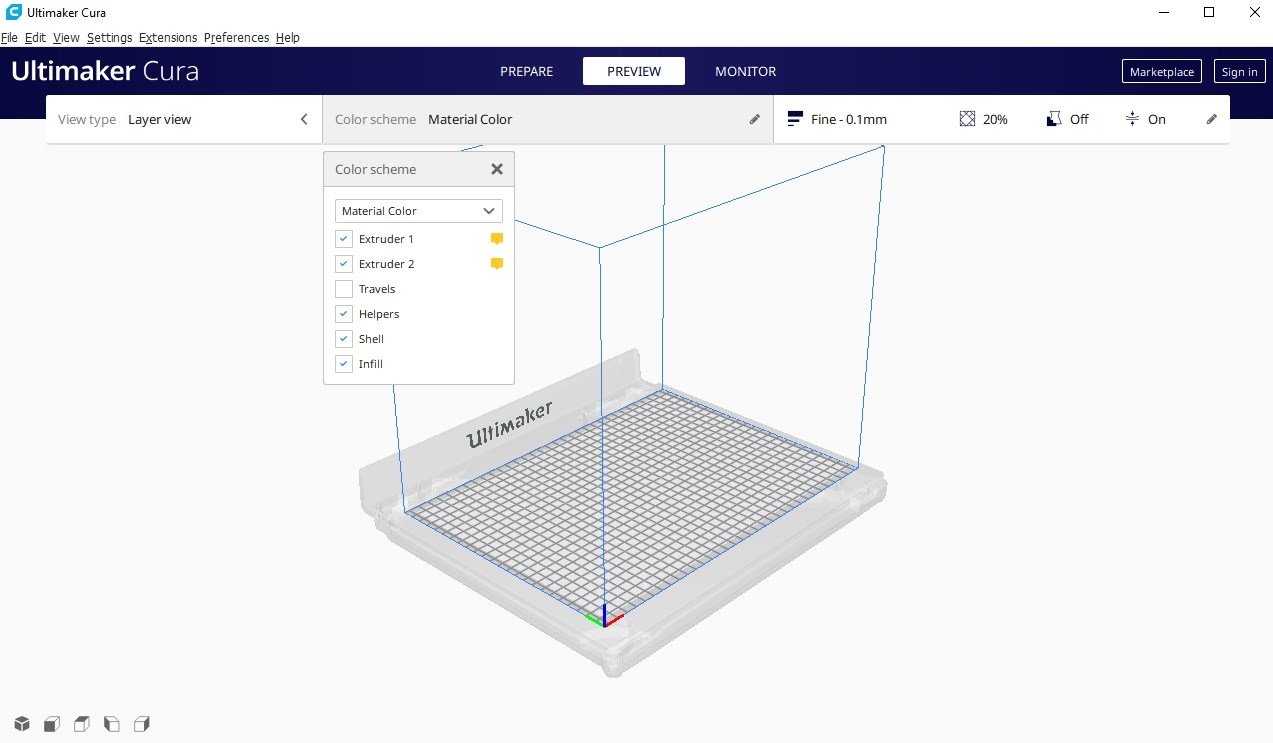
Task: Click the Cura logo in title bar
Action: click(12, 12)
